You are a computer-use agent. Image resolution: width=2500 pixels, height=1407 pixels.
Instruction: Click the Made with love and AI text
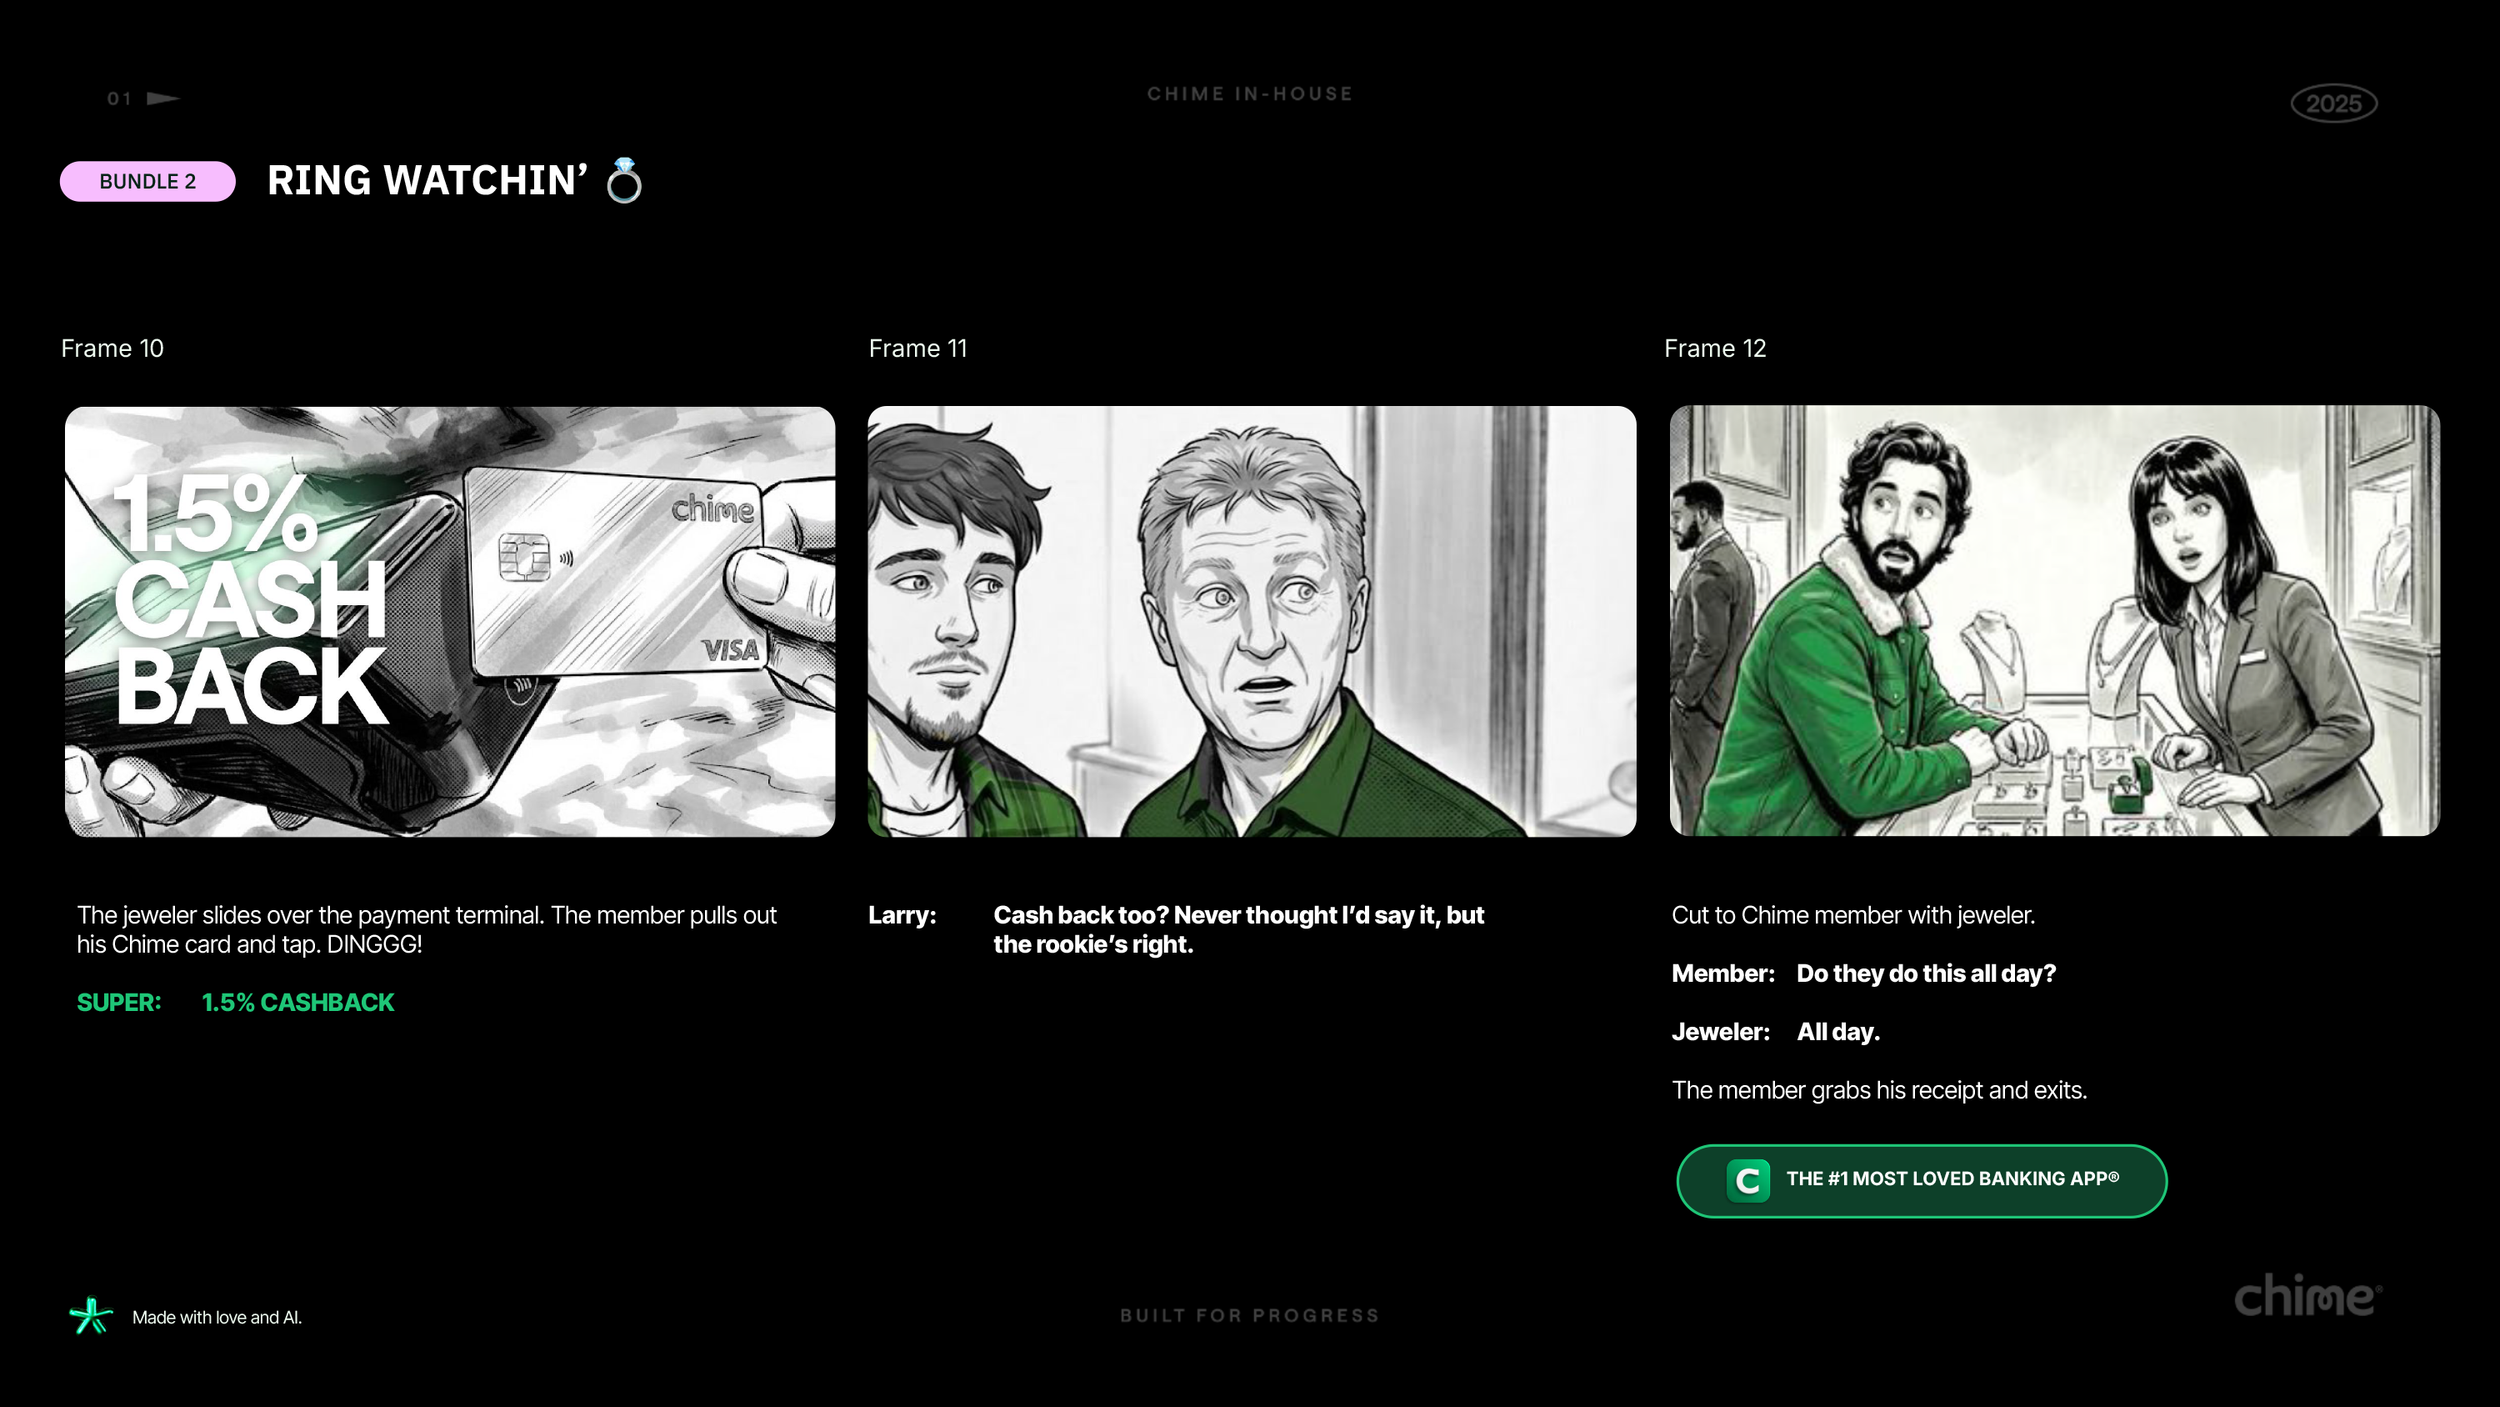click(216, 1317)
